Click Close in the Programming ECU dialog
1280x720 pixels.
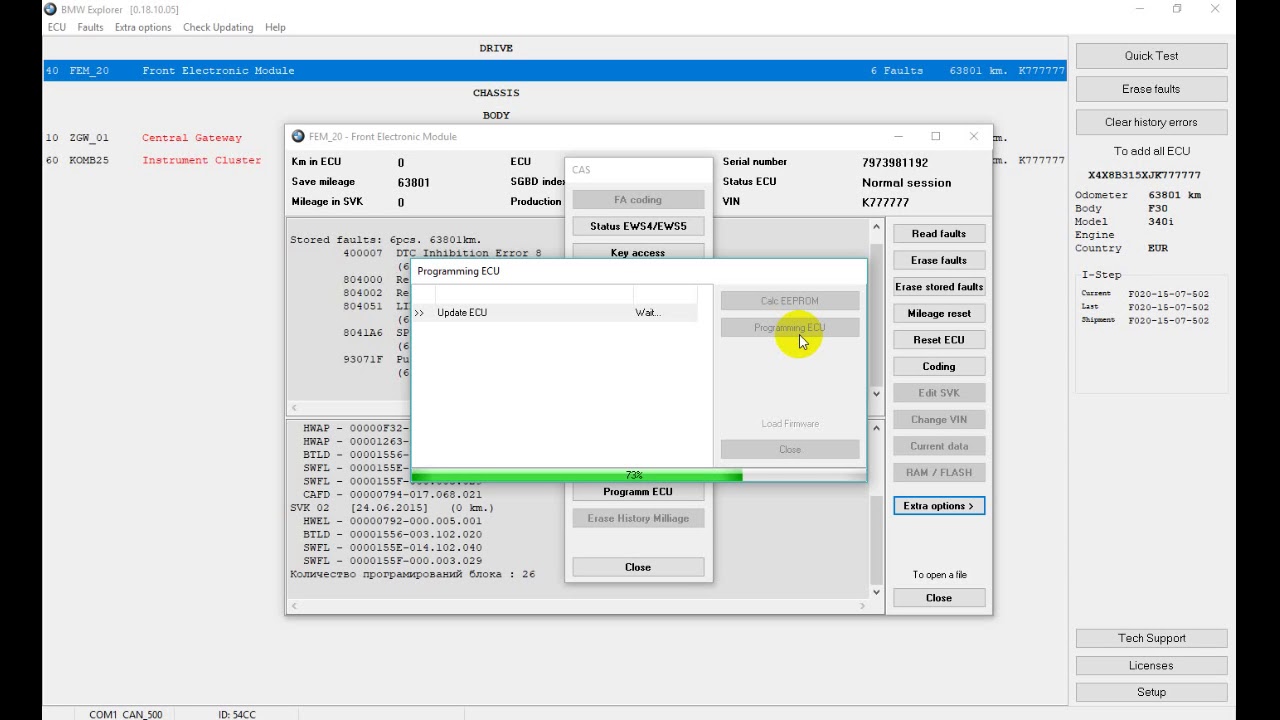[790, 449]
